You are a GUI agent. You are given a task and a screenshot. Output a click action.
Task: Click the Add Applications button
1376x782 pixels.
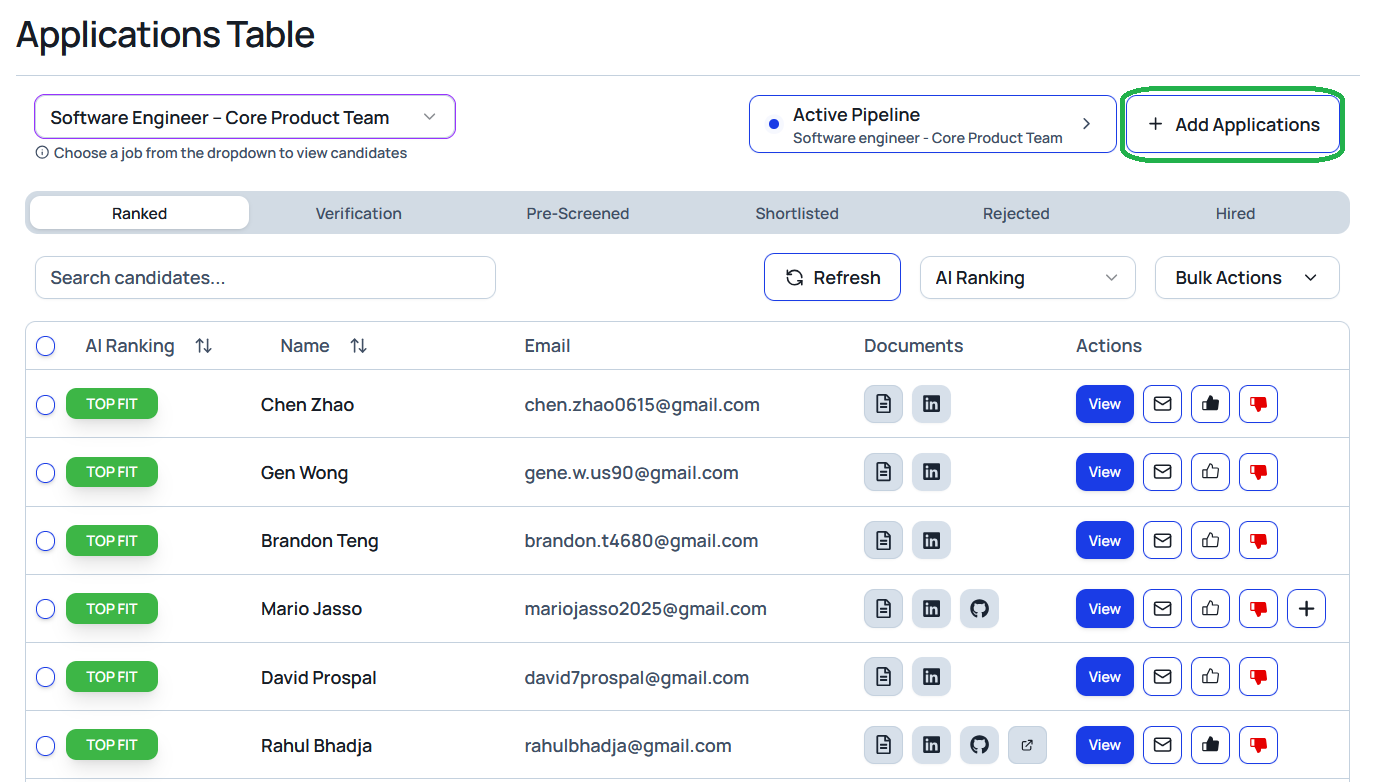(1233, 125)
